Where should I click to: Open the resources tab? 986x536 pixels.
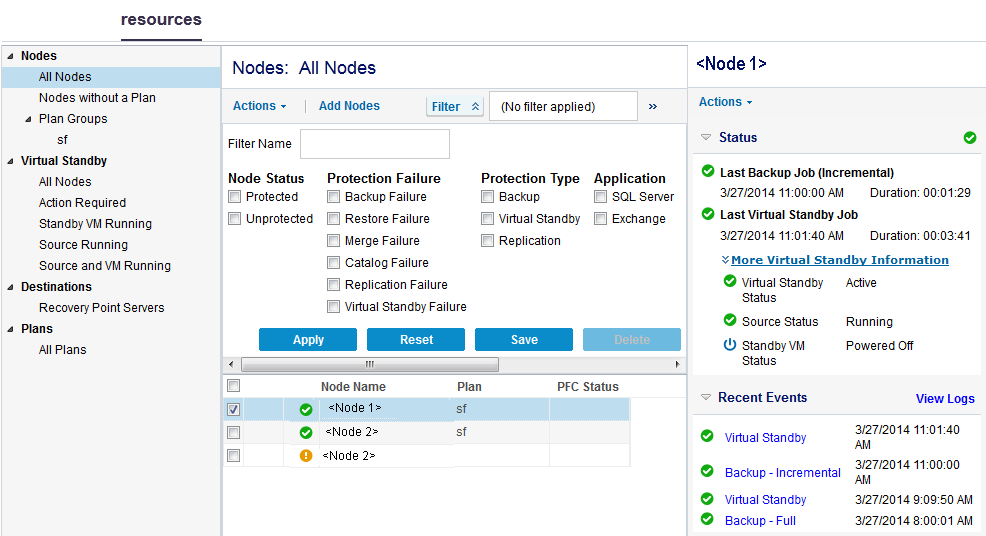pos(161,20)
